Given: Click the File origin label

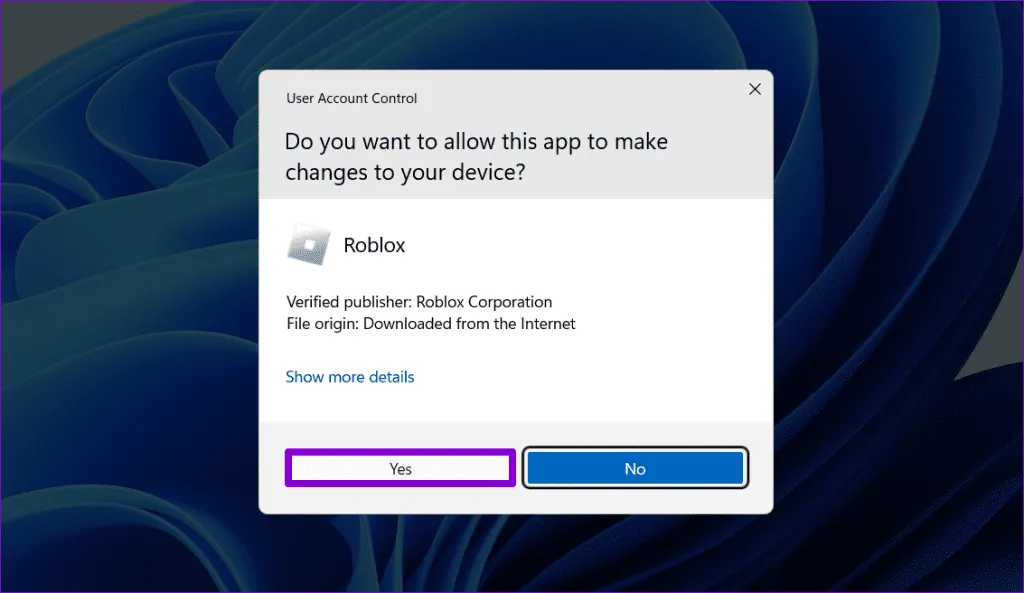Looking at the screenshot, I should 322,324.
